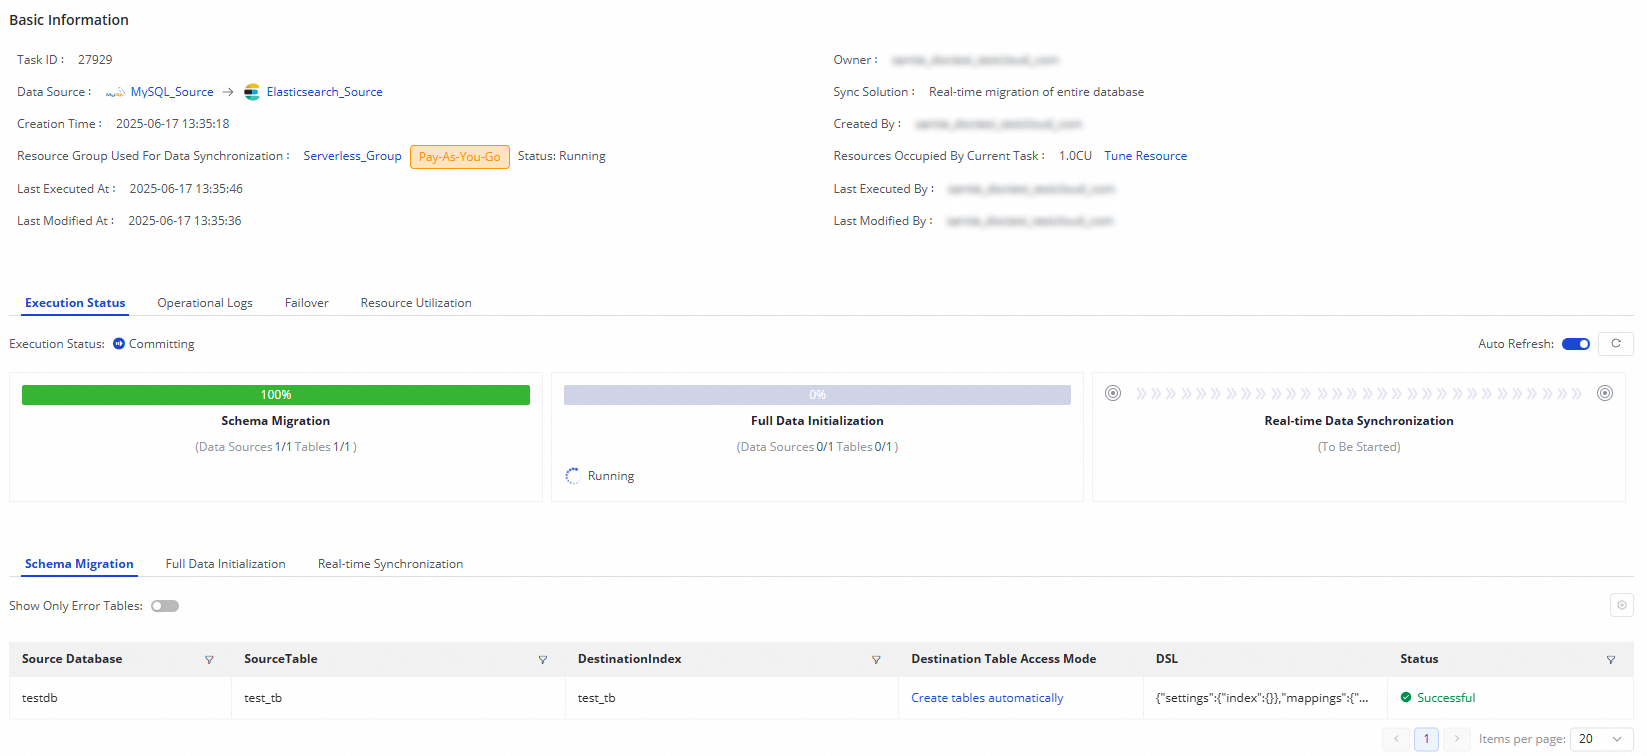The width and height of the screenshot is (1647, 756).
Task: Click the DestinationIndex column filter icon
Action: click(876, 660)
